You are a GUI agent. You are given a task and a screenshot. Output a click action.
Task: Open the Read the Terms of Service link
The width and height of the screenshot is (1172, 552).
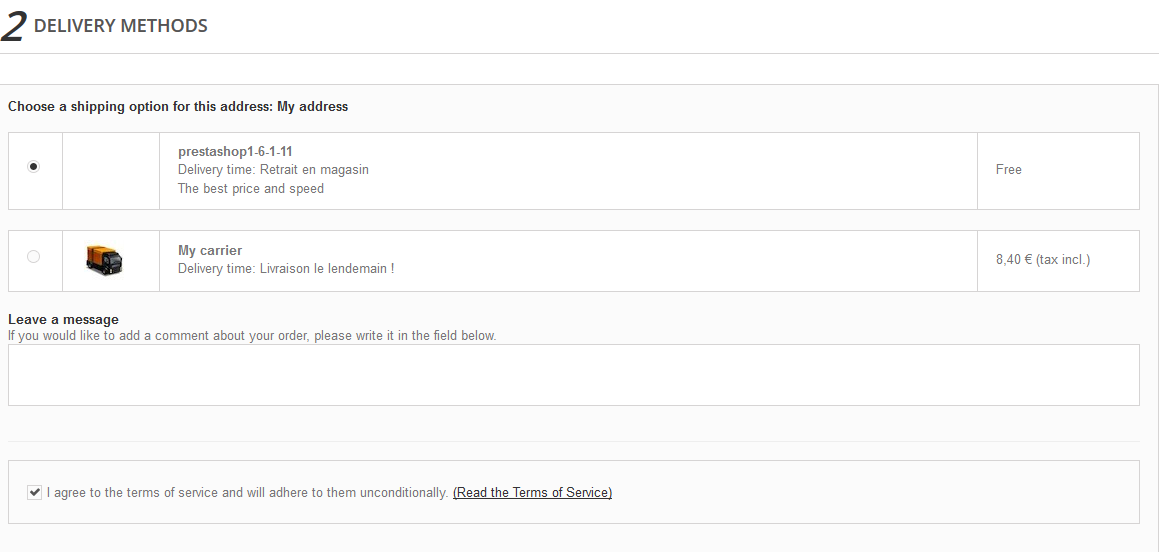point(532,493)
